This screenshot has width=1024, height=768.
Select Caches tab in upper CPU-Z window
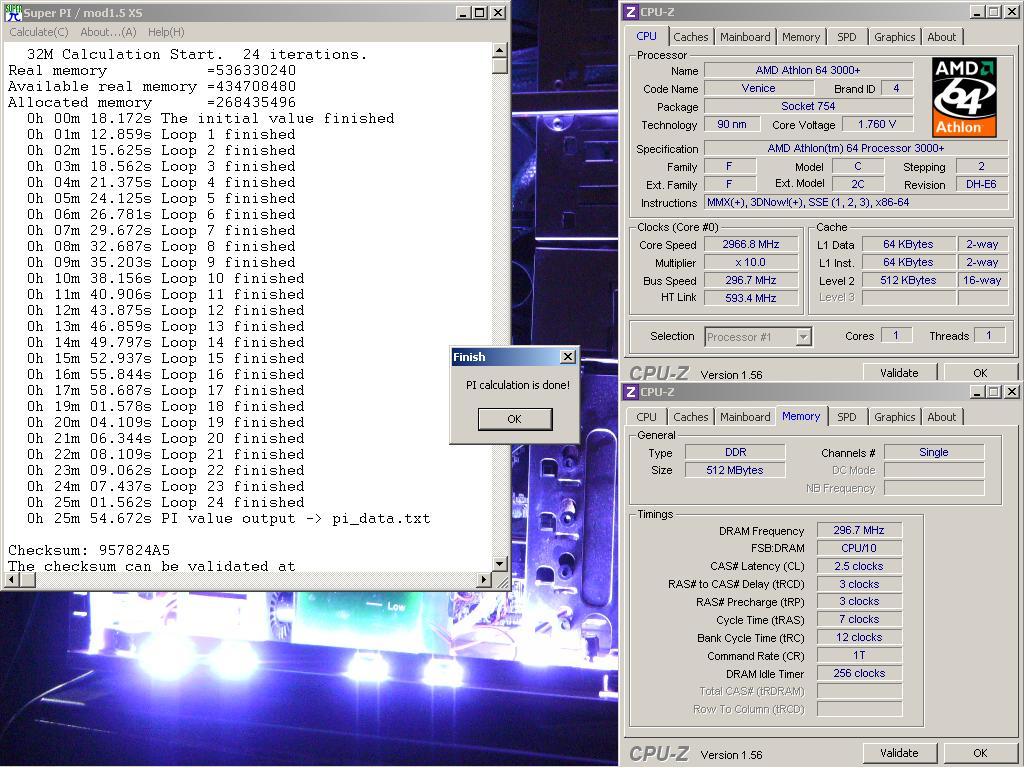(690, 37)
